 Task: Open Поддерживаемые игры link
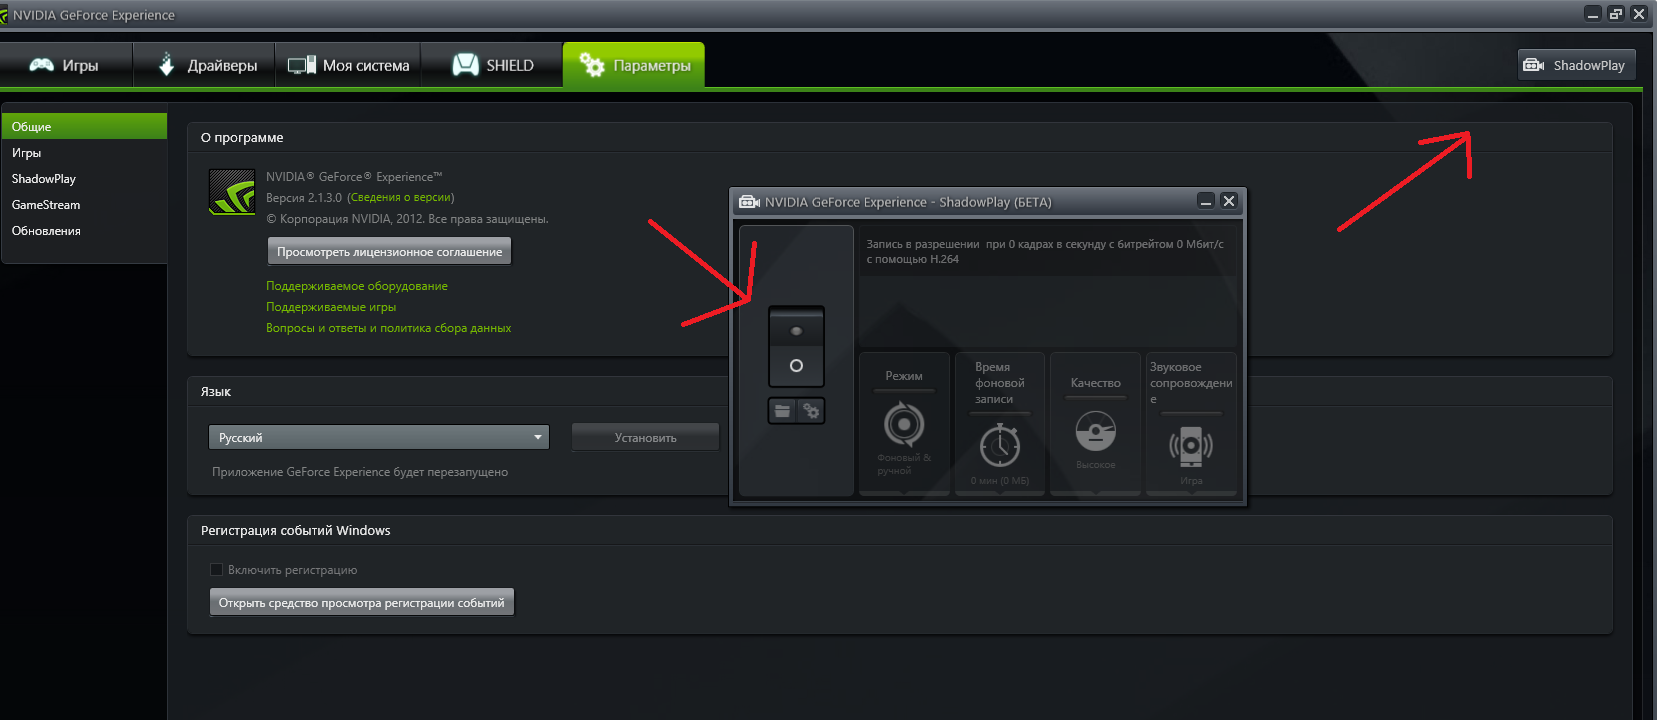(331, 307)
